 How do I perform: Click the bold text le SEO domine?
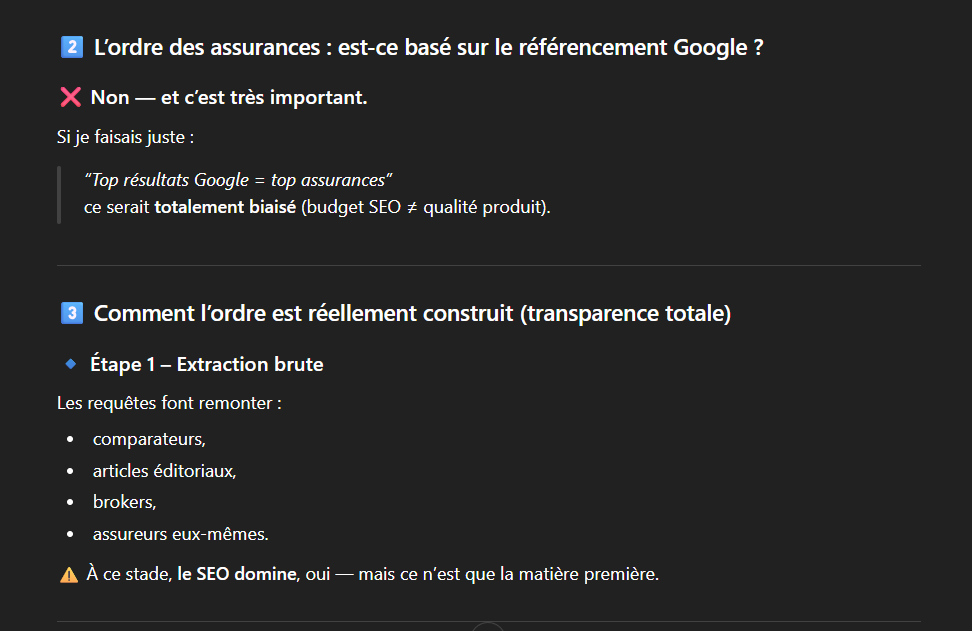[237, 575]
